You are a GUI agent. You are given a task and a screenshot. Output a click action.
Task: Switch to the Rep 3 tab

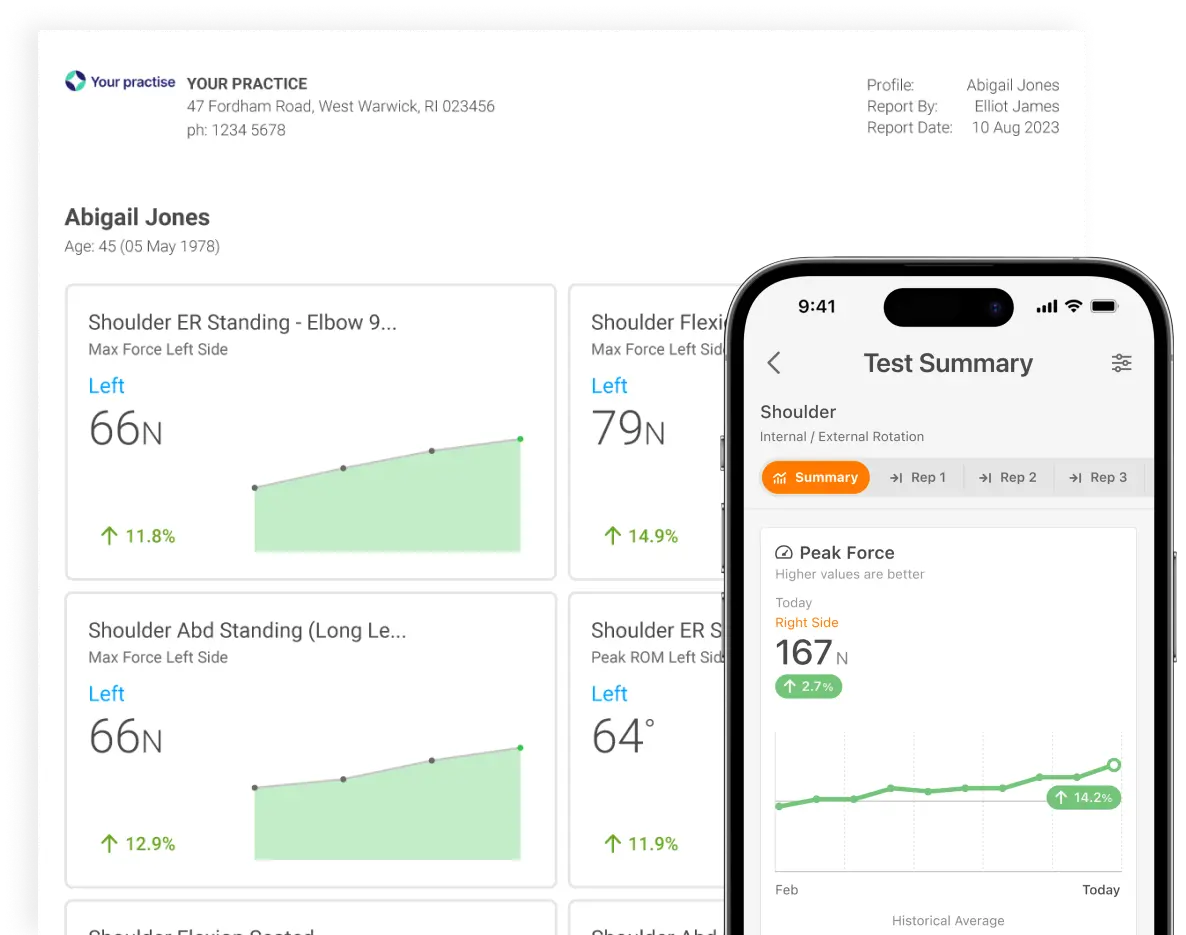point(1097,478)
